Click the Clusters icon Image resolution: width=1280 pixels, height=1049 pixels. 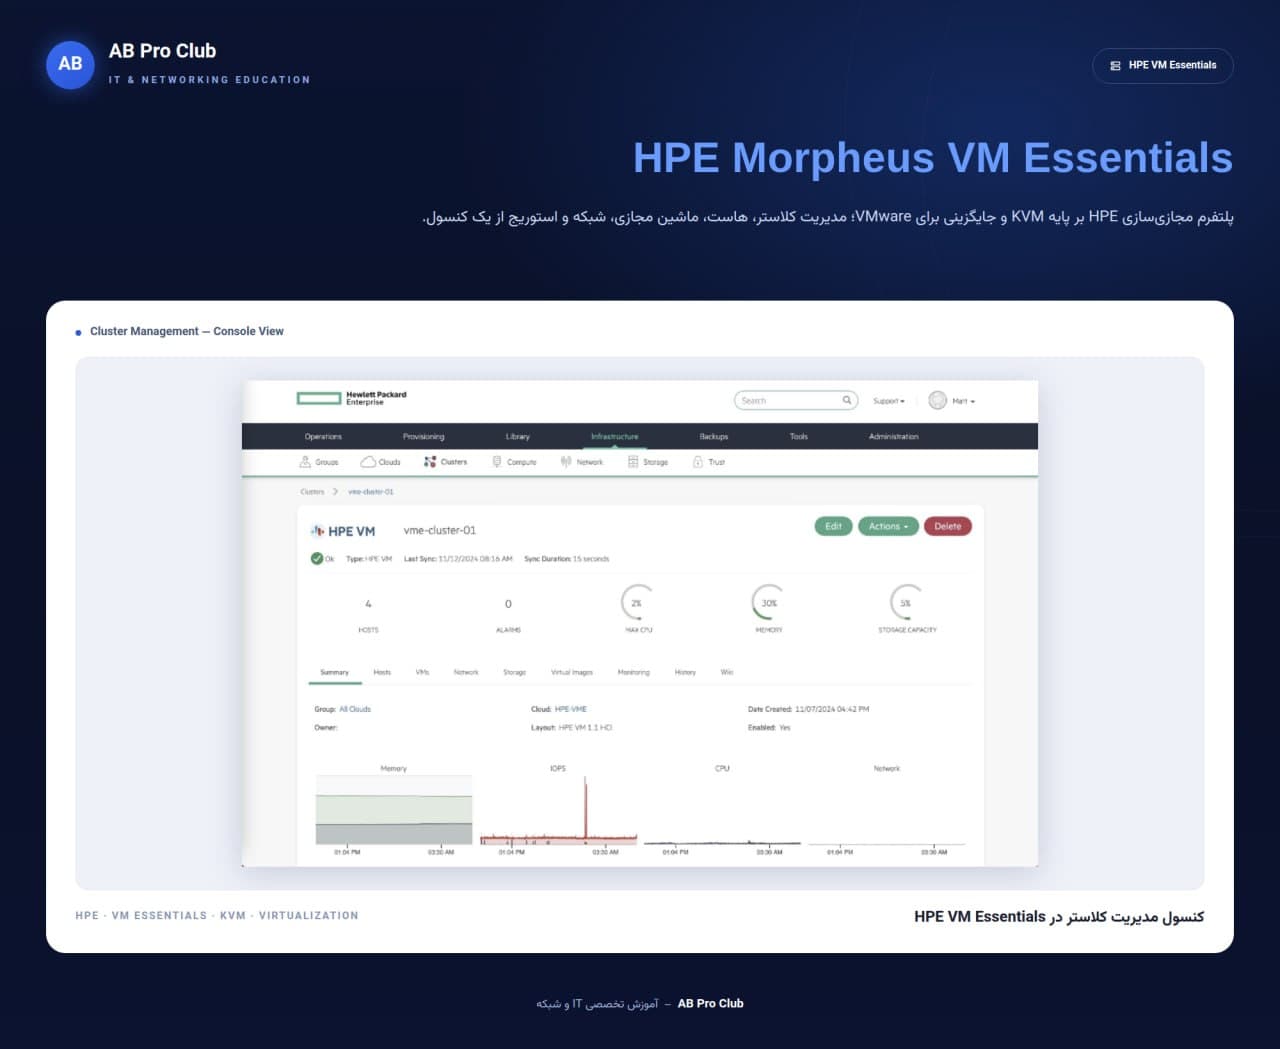pos(430,462)
